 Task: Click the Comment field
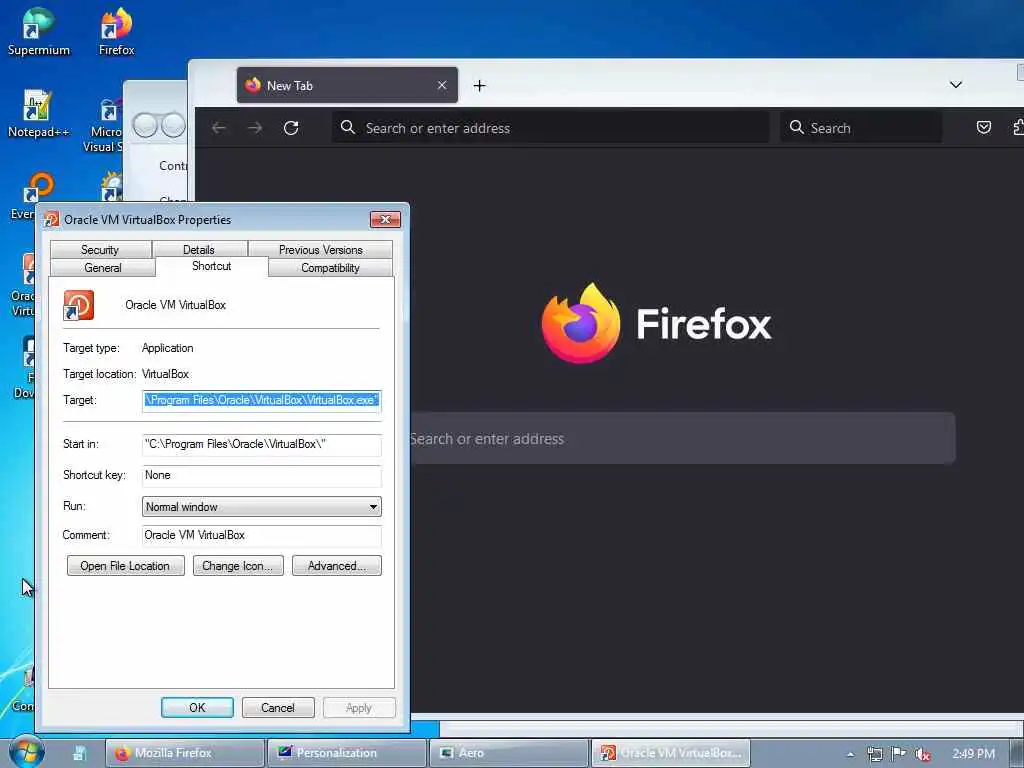(261, 535)
